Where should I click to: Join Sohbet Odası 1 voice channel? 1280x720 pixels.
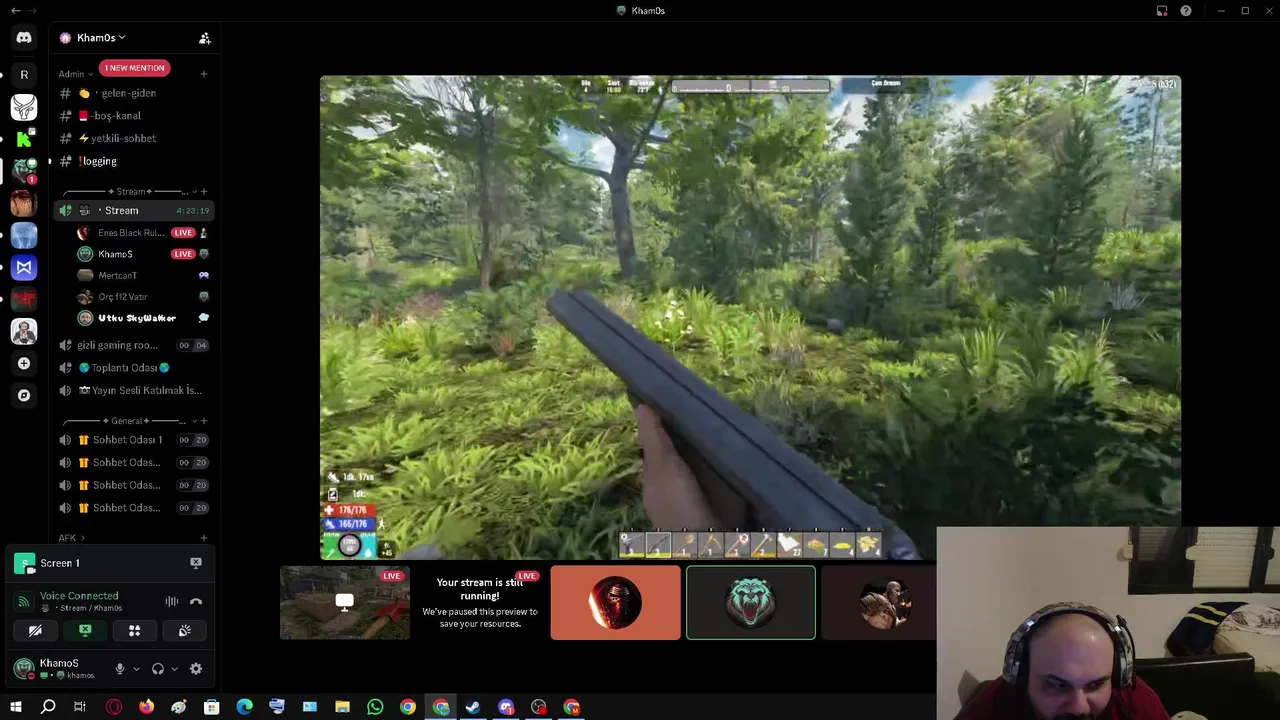(x=134, y=440)
